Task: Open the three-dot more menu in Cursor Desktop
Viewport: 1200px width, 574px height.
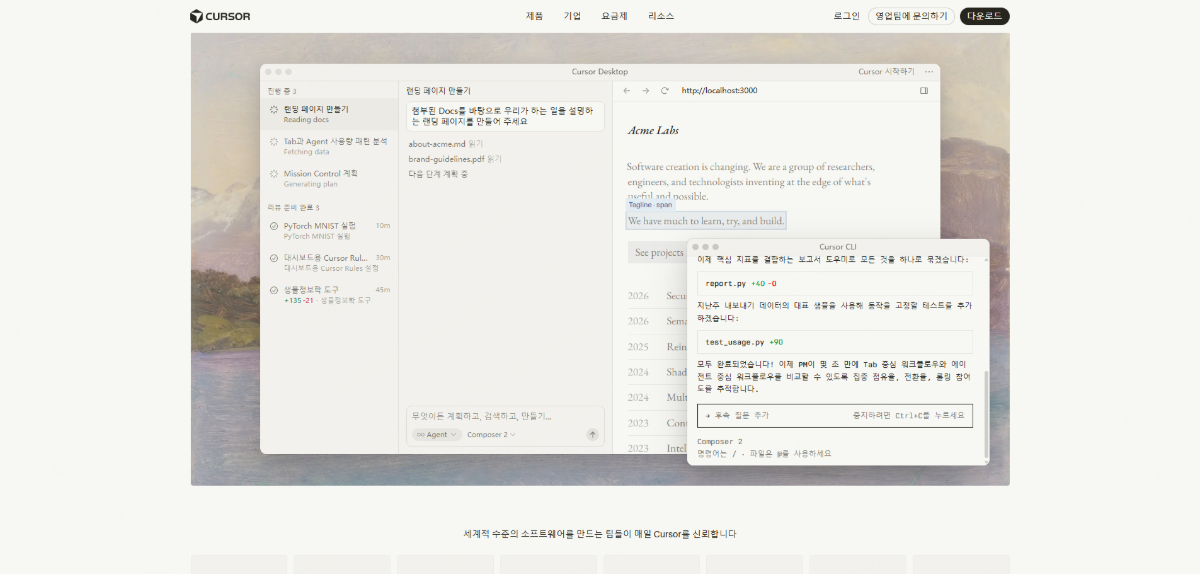Action: [929, 72]
